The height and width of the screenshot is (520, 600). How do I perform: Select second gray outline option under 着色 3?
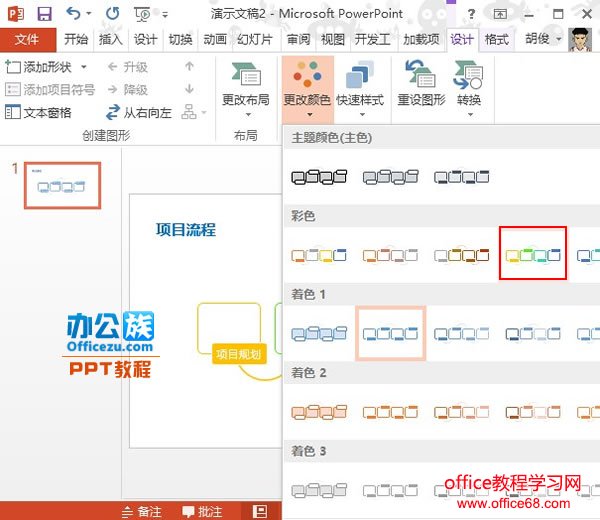390,490
